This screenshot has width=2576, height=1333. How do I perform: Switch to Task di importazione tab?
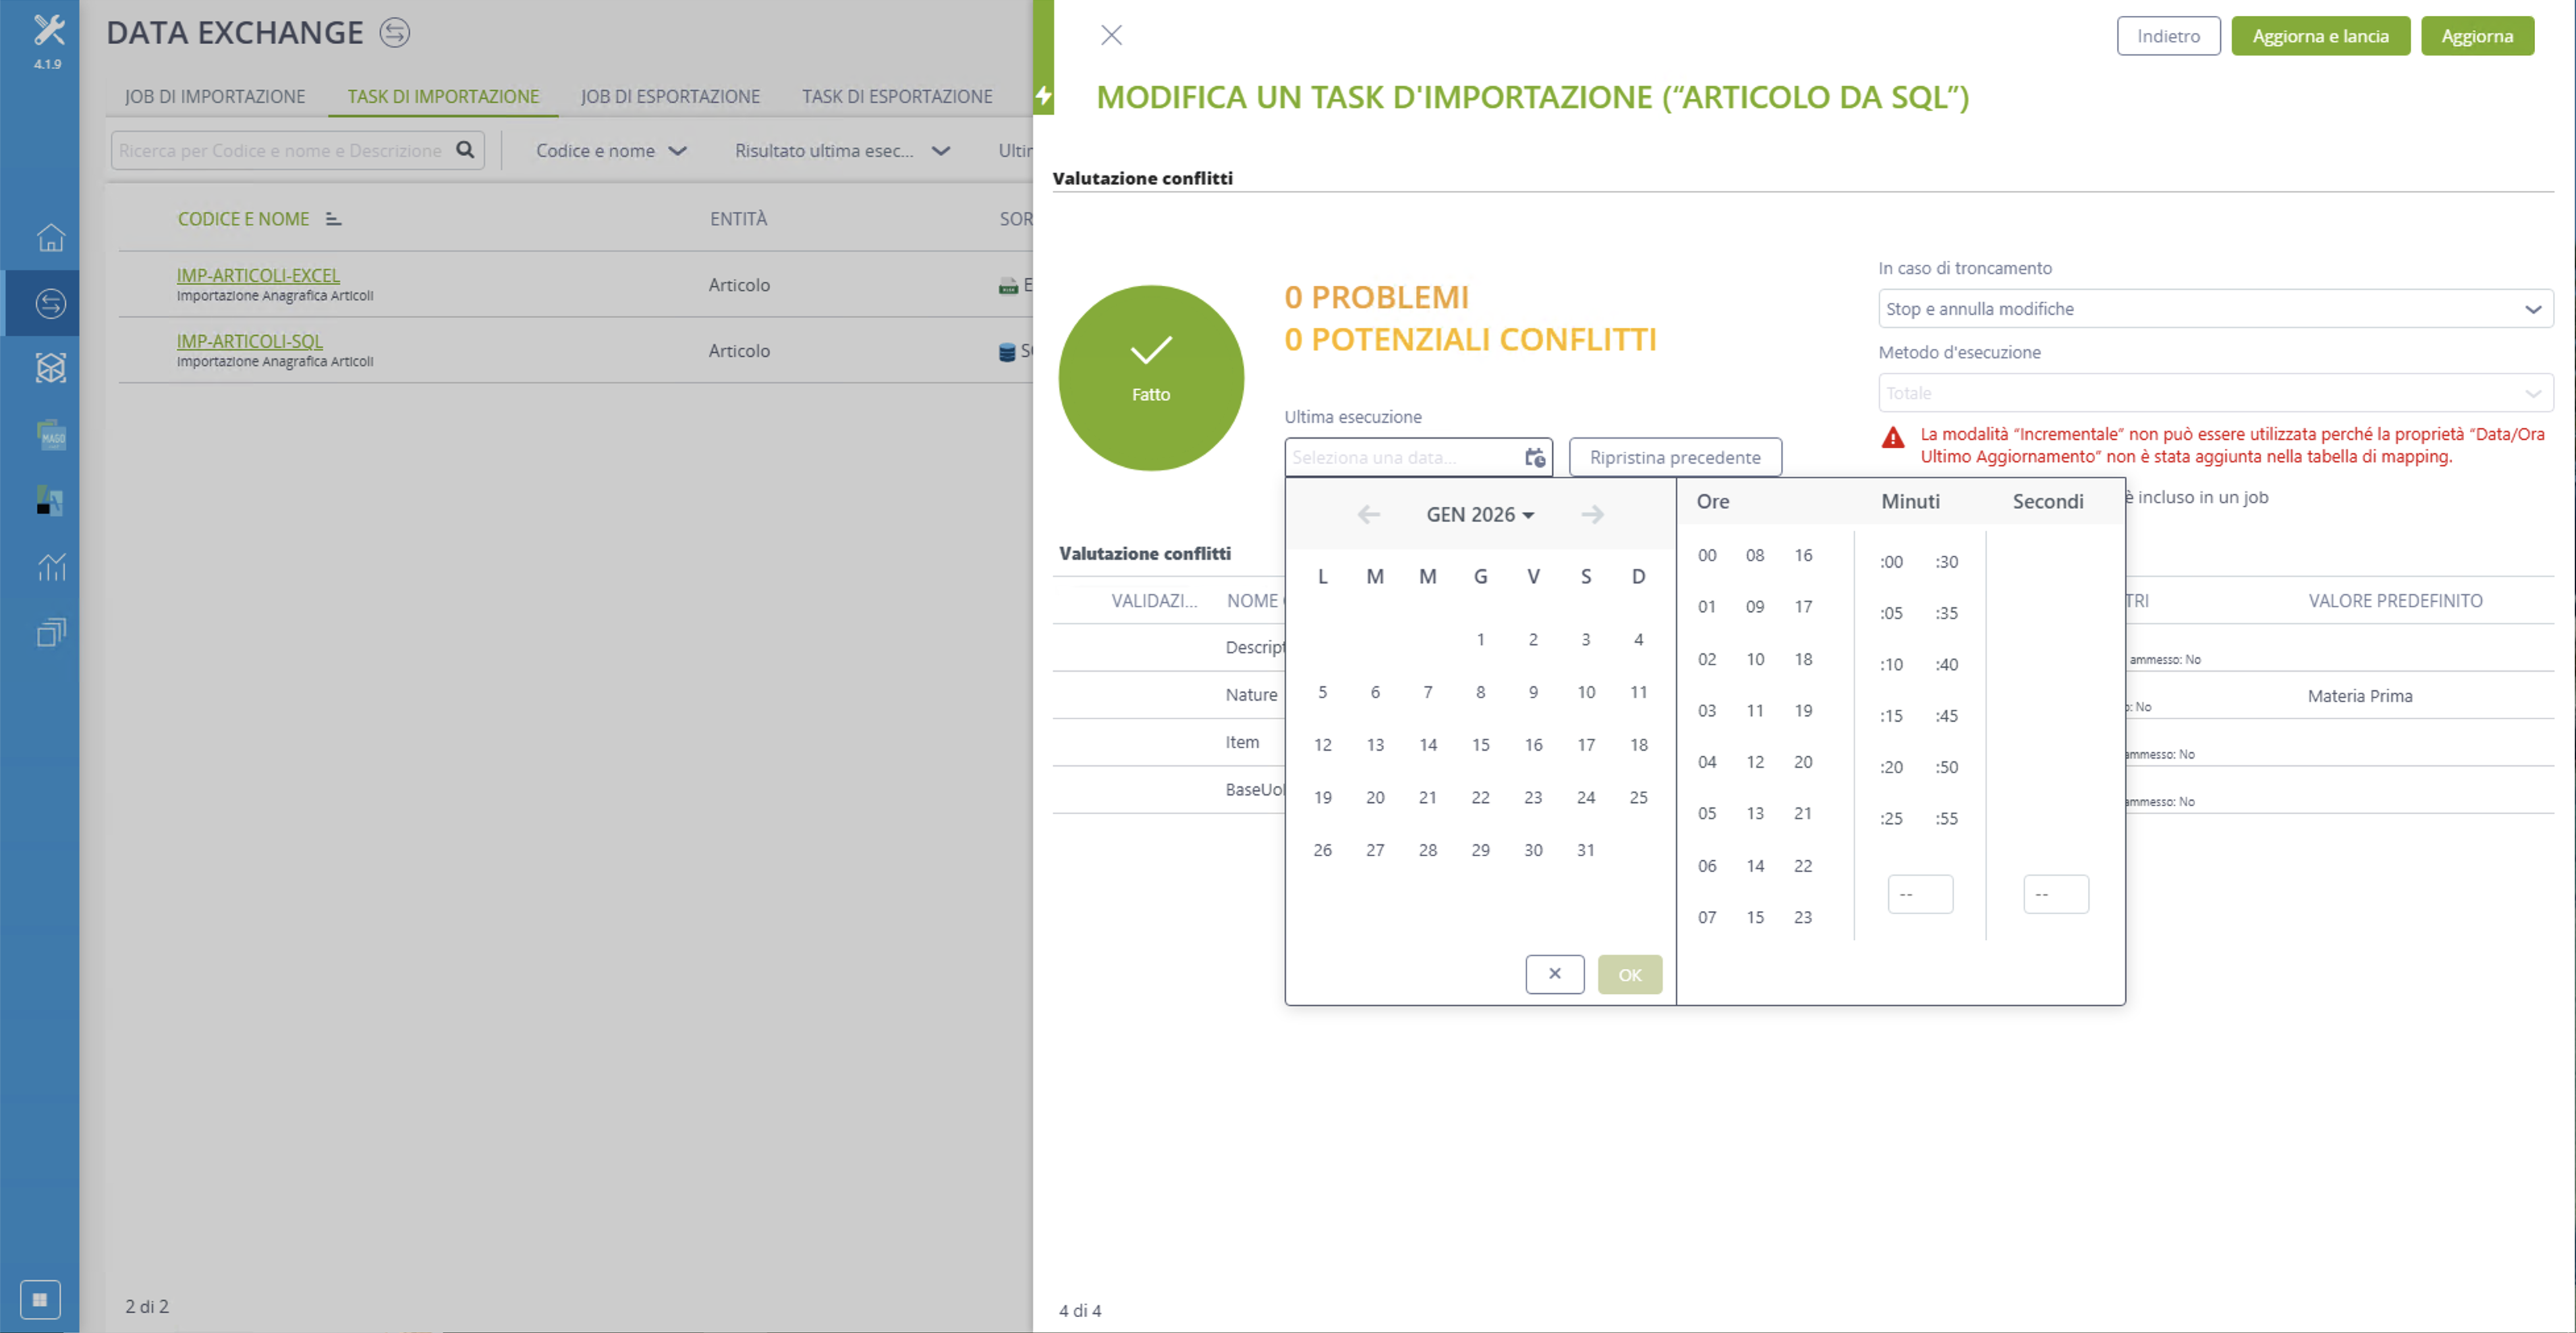pos(443,96)
